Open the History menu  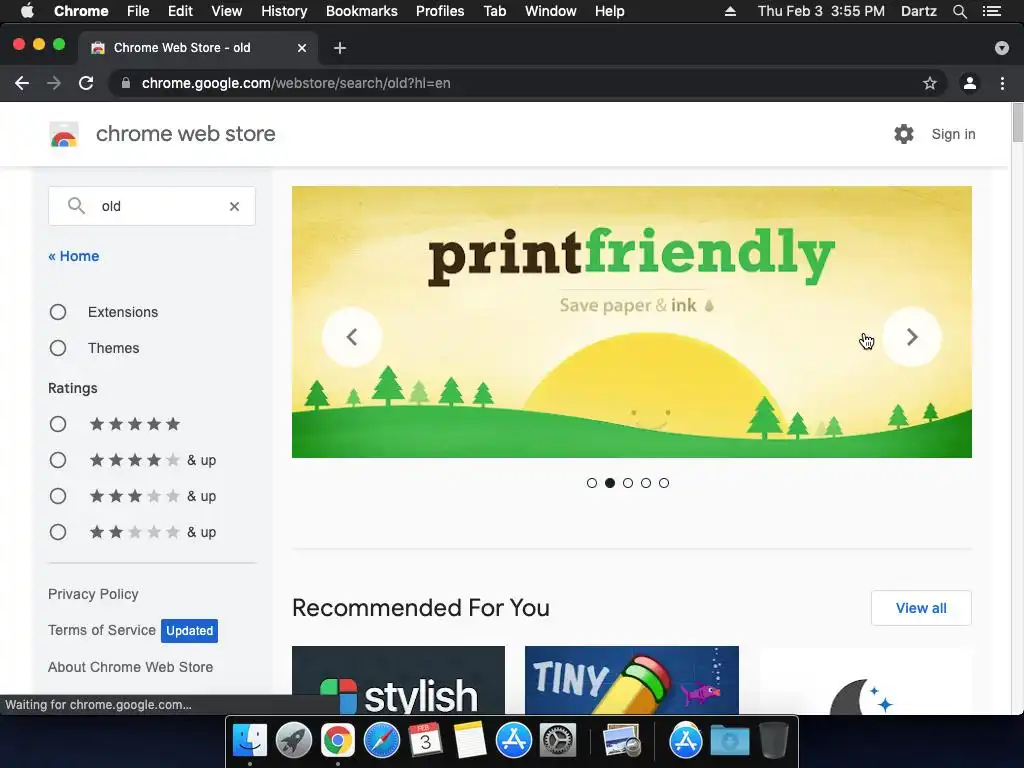click(x=284, y=11)
